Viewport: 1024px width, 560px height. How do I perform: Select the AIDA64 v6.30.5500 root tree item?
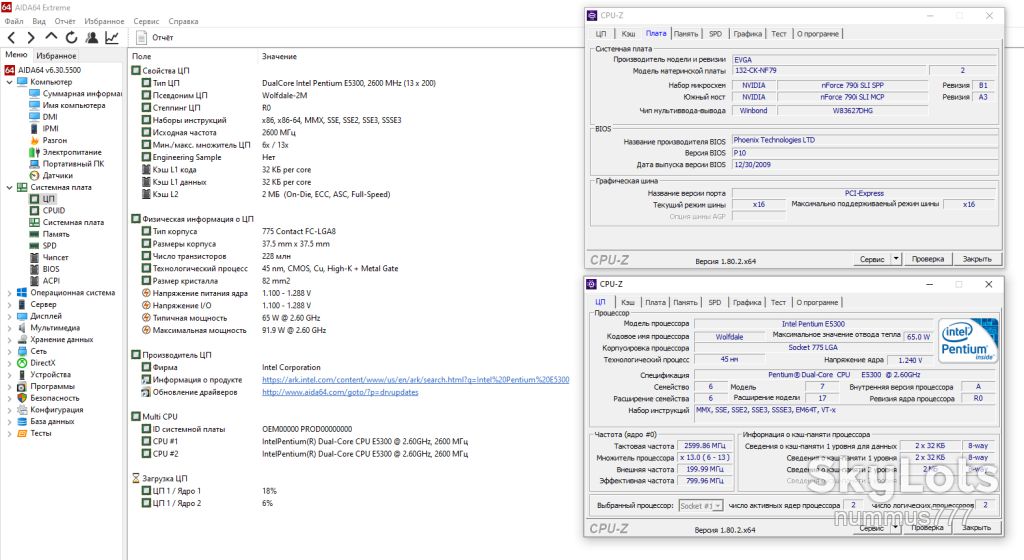50,70
